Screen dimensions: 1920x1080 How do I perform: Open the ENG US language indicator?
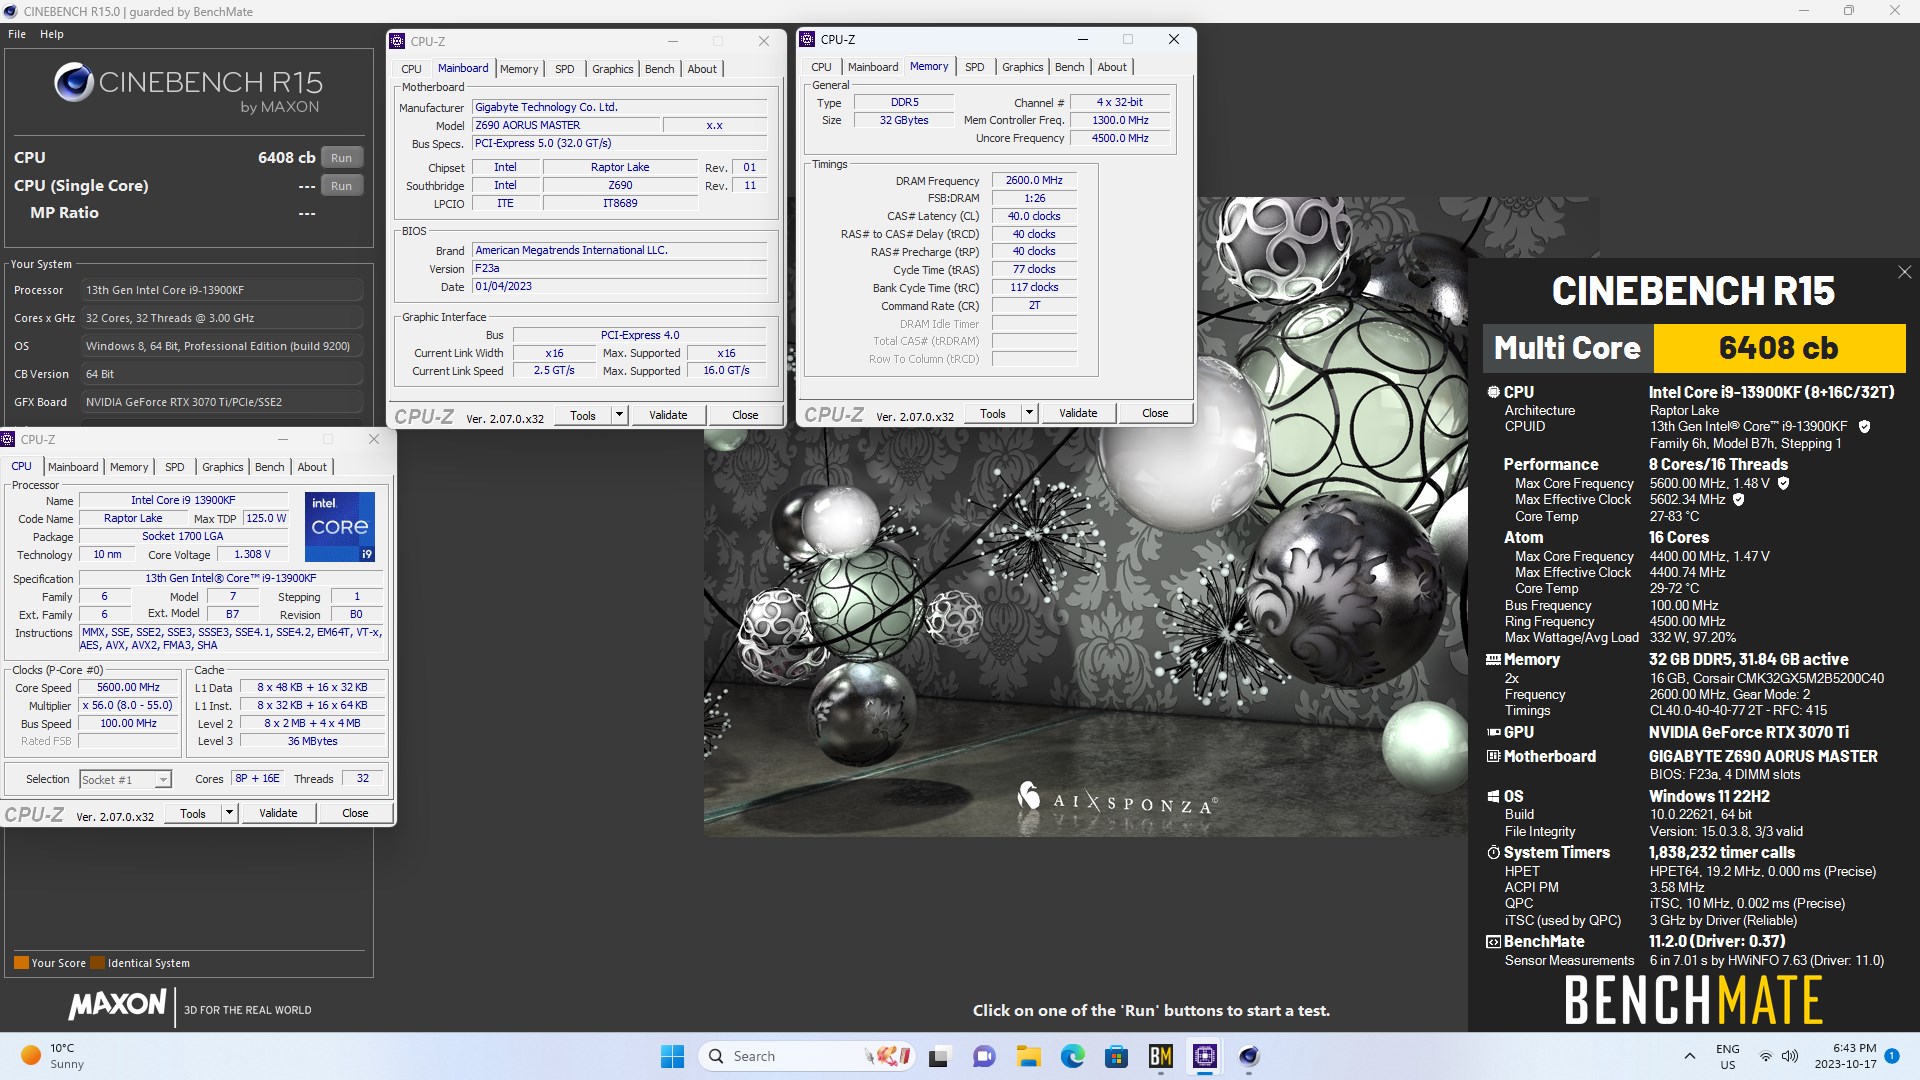click(x=1727, y=1056)
